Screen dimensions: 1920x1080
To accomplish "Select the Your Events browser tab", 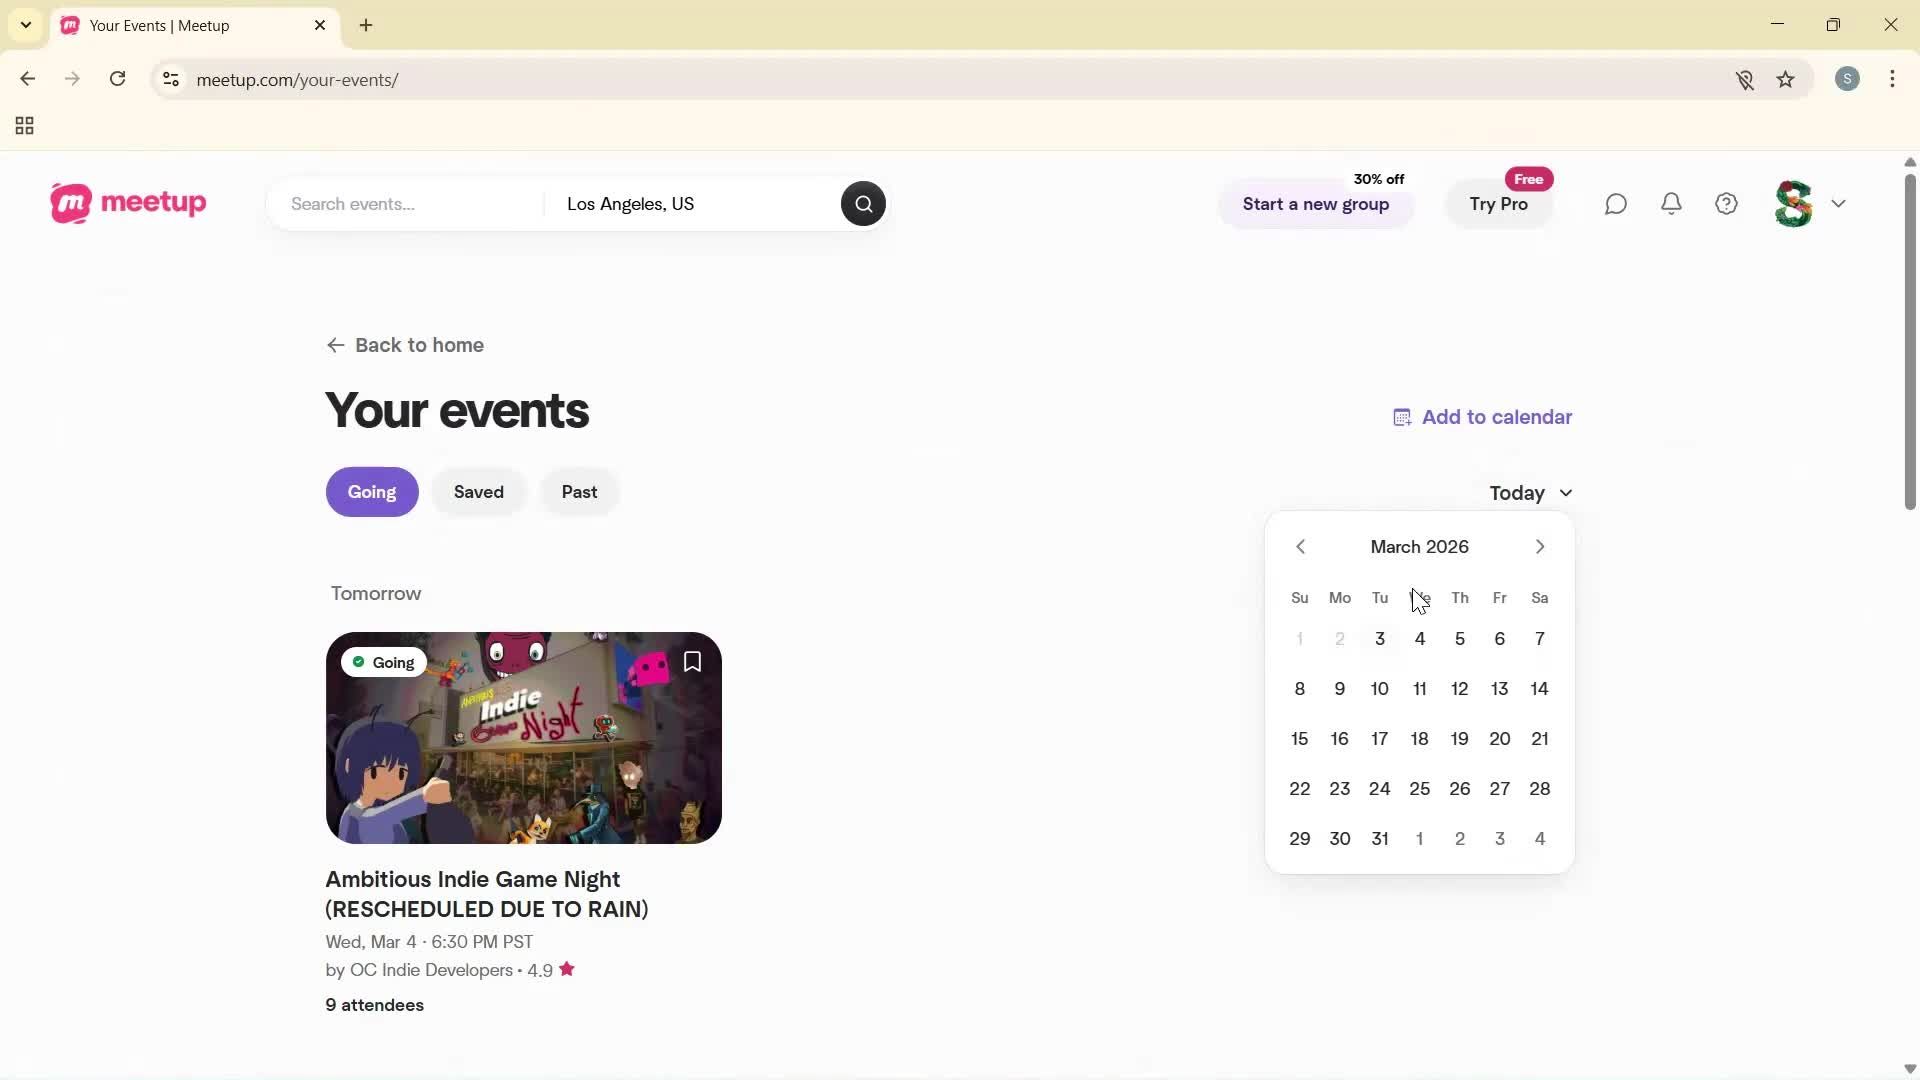I will 180,25.
